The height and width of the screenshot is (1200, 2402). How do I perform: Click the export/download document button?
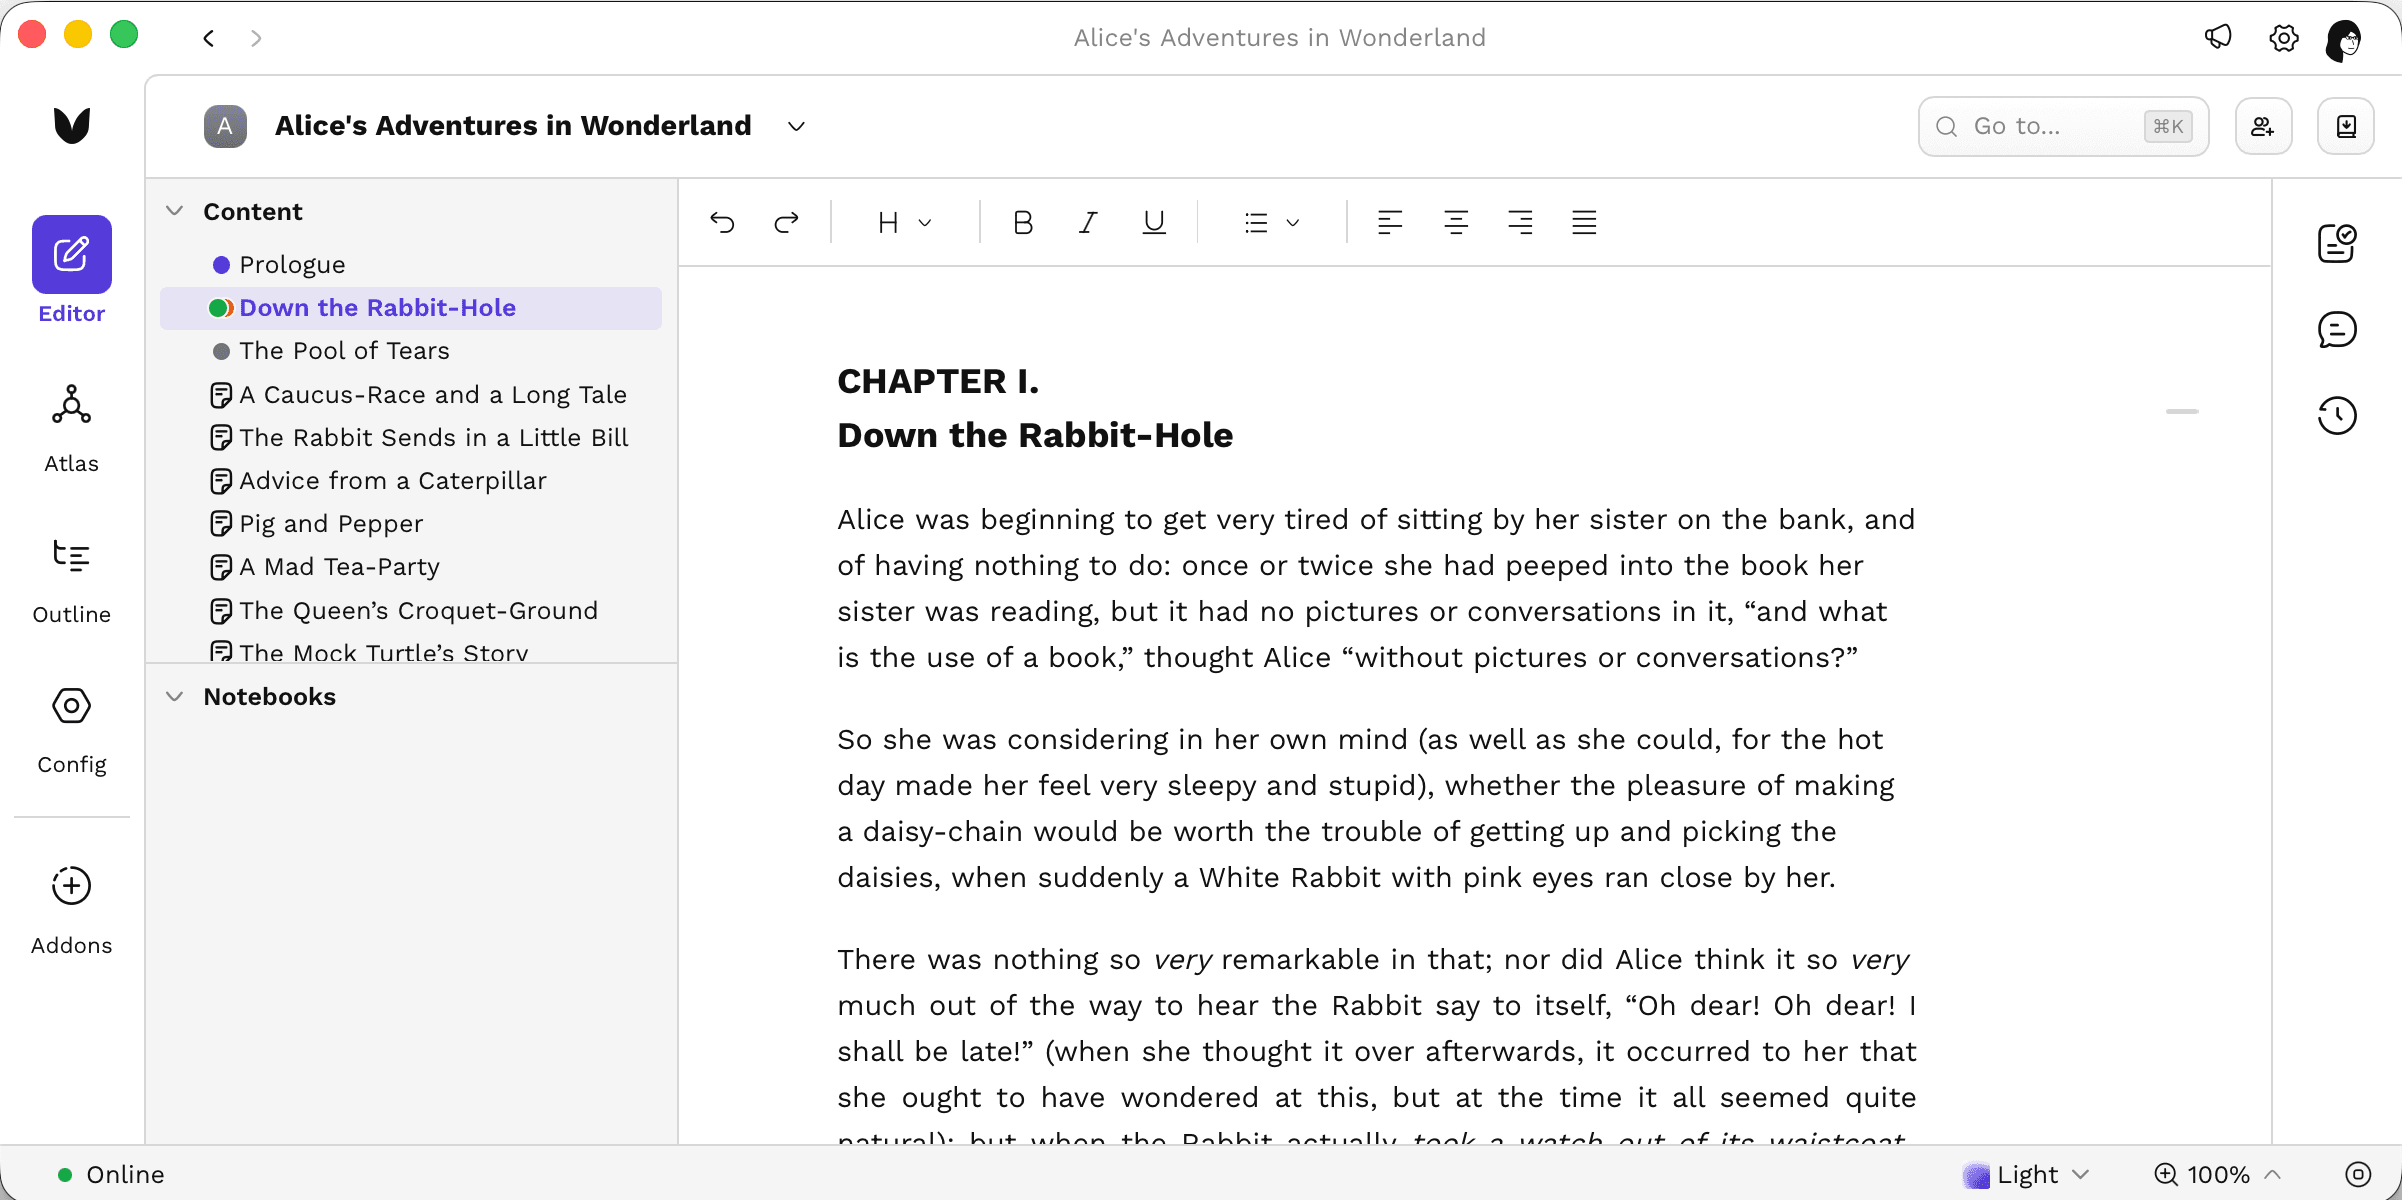point(2346,126)
